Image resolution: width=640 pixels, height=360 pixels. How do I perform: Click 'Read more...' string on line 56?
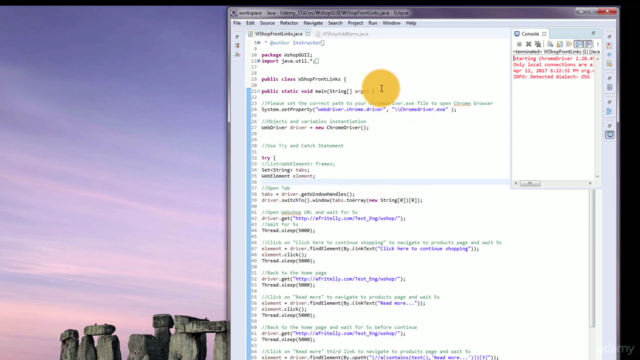[398, 303]
